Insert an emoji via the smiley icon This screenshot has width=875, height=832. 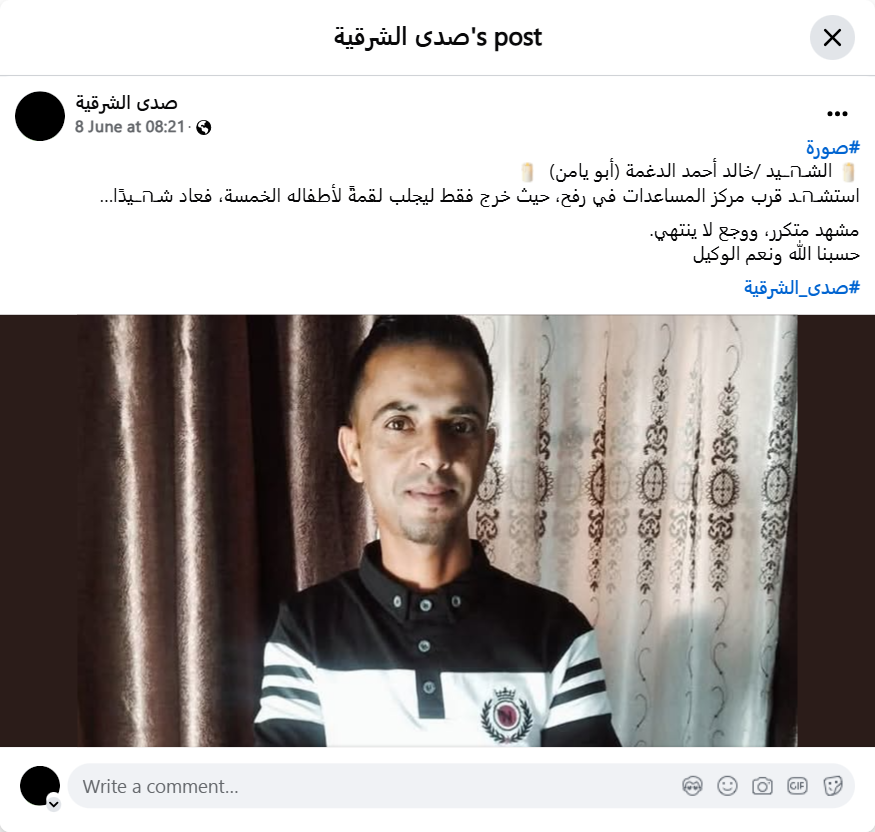727,786
